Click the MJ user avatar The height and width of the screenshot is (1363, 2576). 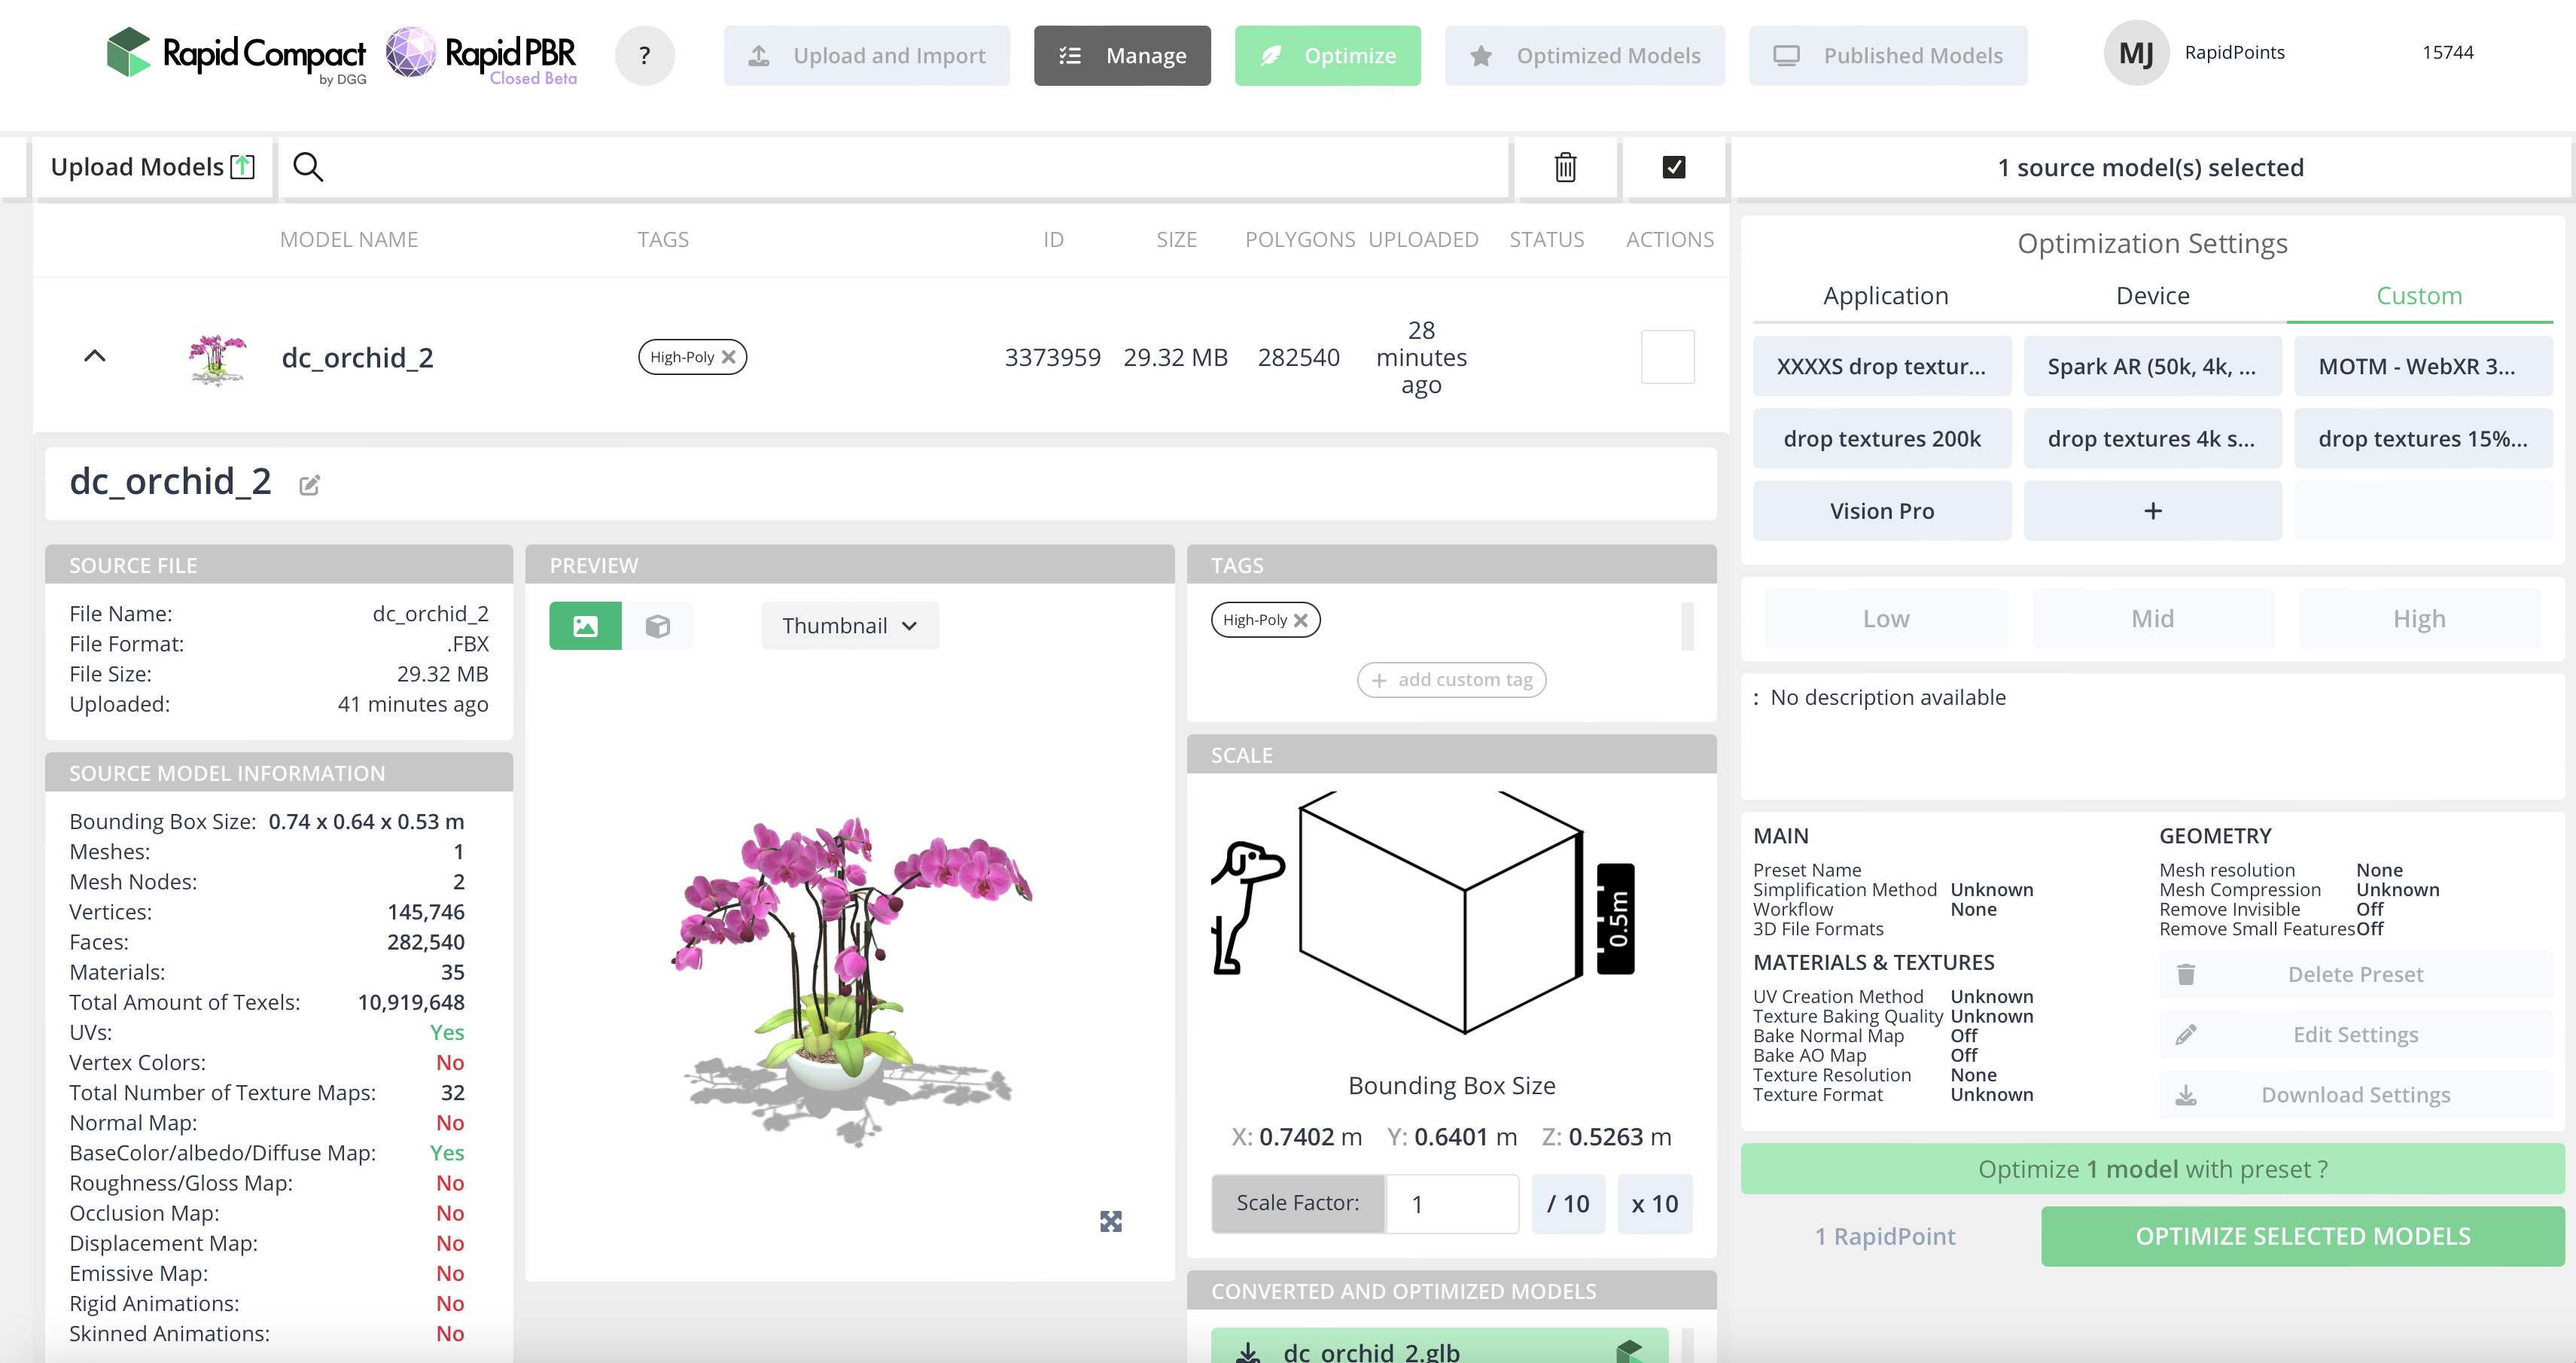[2136, 53]
